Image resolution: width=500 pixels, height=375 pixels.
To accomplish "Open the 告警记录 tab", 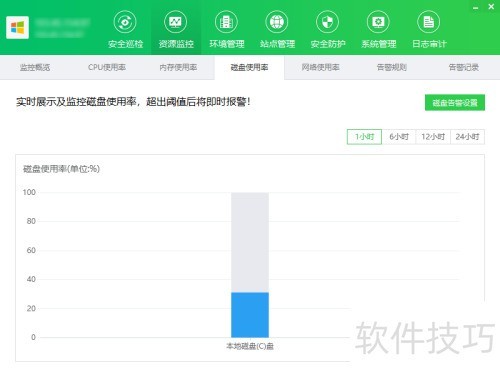I will [x=463, y=67].
